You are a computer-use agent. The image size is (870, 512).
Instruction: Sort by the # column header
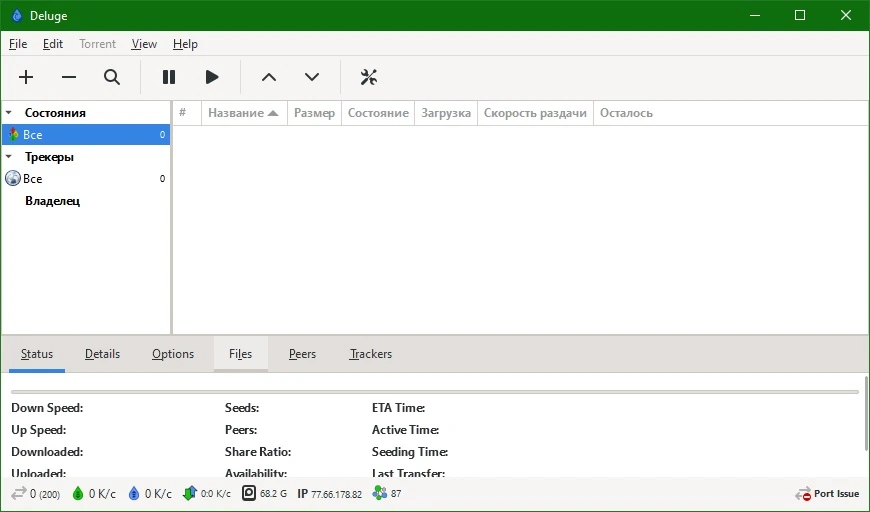tap(187, 113)
